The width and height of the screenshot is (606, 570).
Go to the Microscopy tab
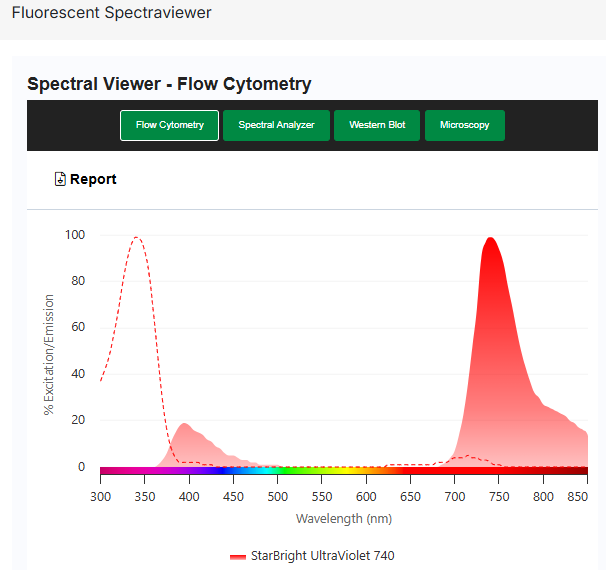point(465,125)
